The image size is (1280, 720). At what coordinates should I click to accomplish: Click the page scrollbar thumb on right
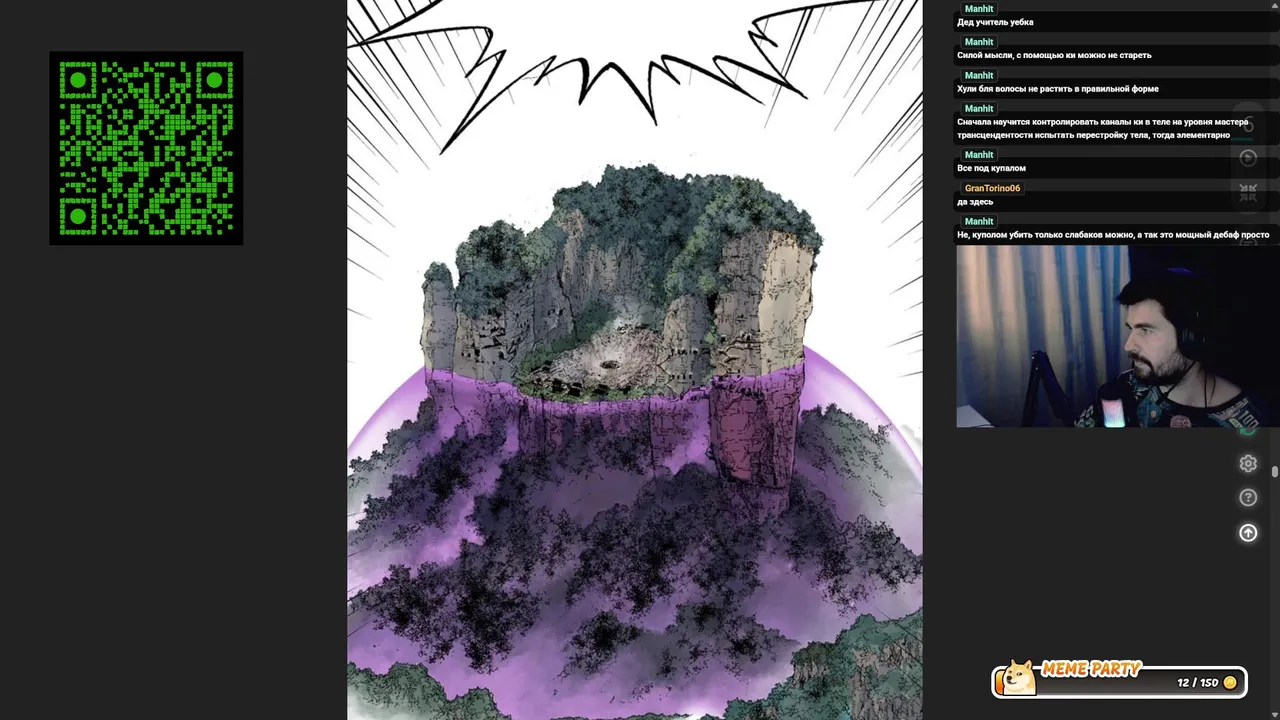(1274, 473)
